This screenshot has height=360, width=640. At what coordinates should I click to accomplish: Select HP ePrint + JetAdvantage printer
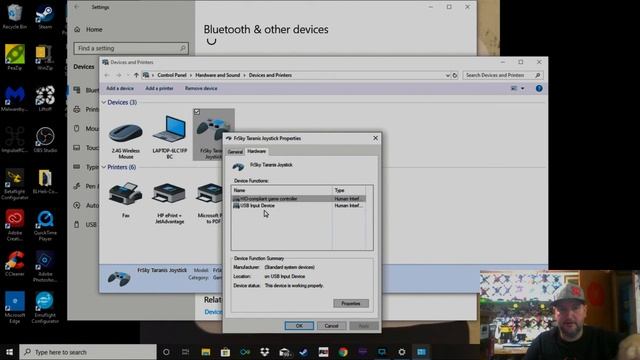(170, 203)
